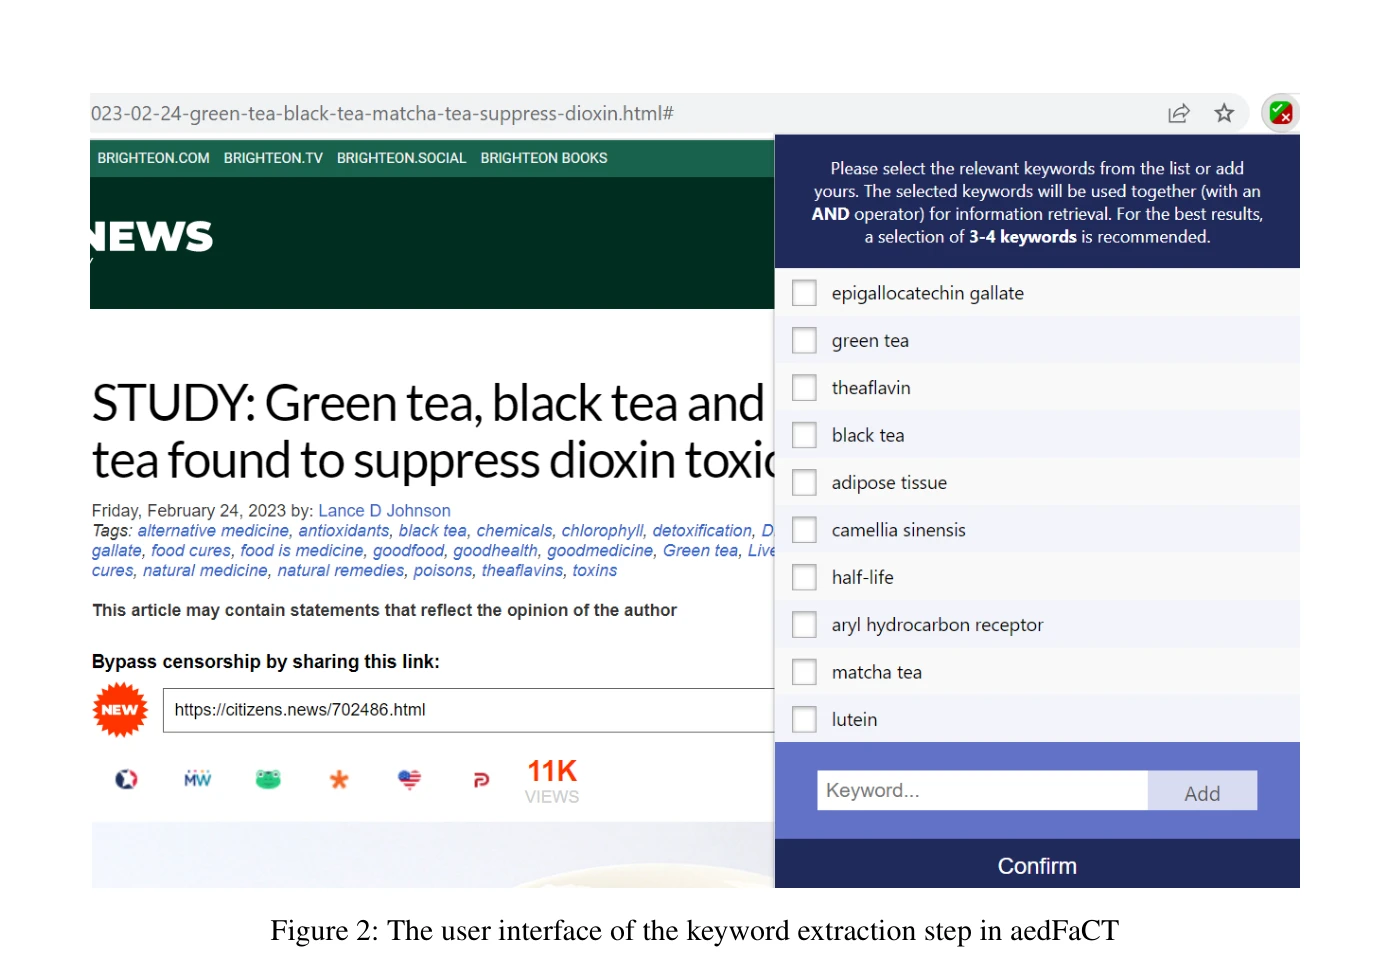Open the alternative medicine tag link

(x=213, y=531)
